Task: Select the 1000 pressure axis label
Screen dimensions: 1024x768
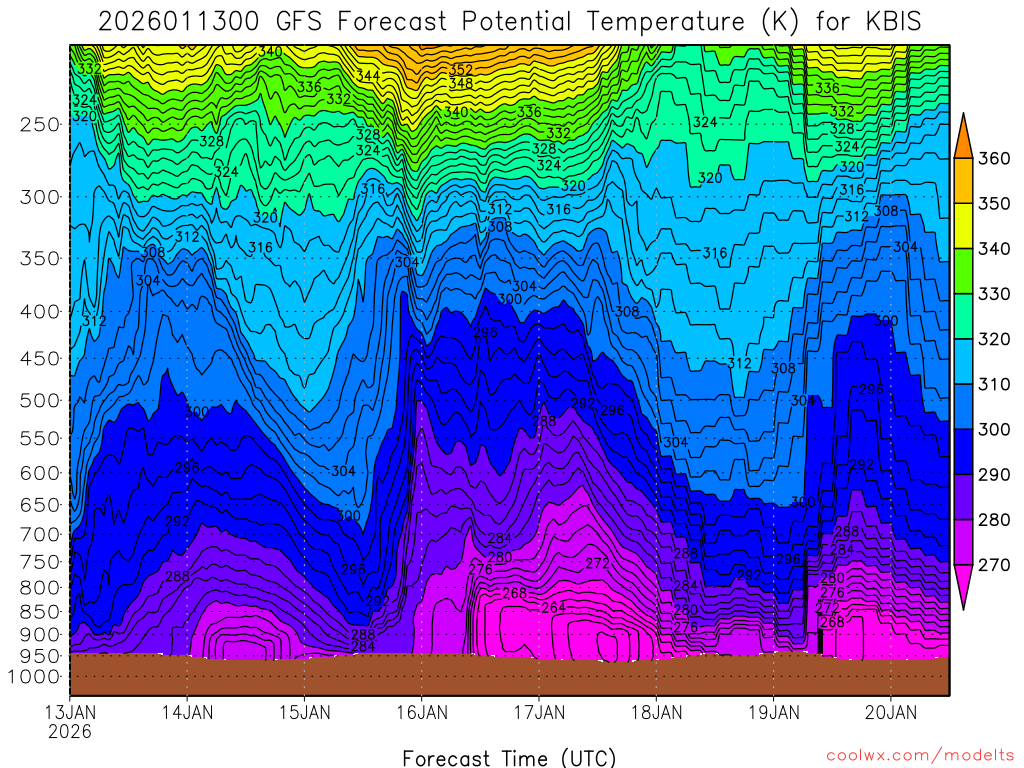Action: tap(34, 677)
